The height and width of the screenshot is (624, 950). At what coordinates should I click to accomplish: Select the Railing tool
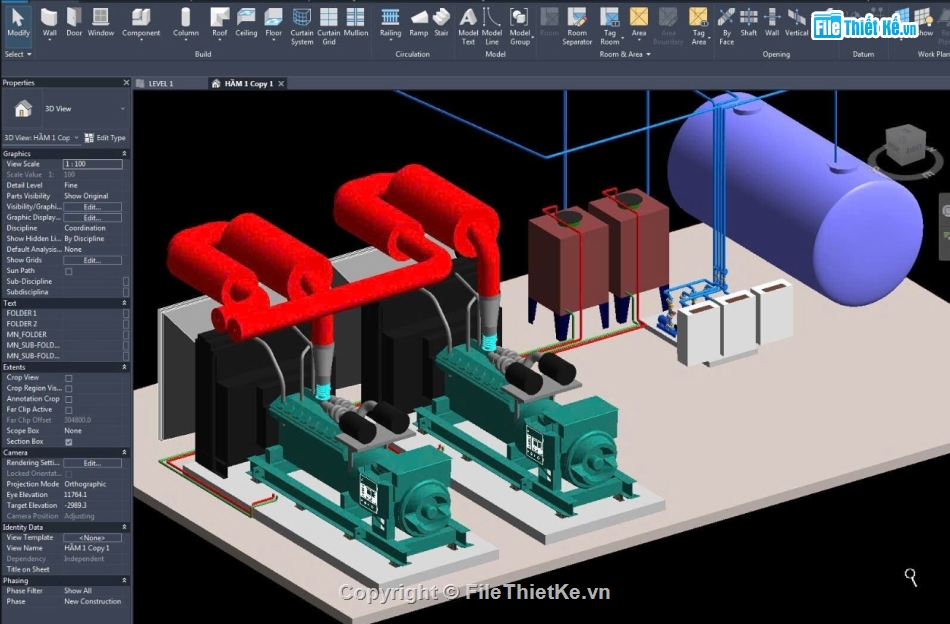pyautogui.click(x=390, y=20)
